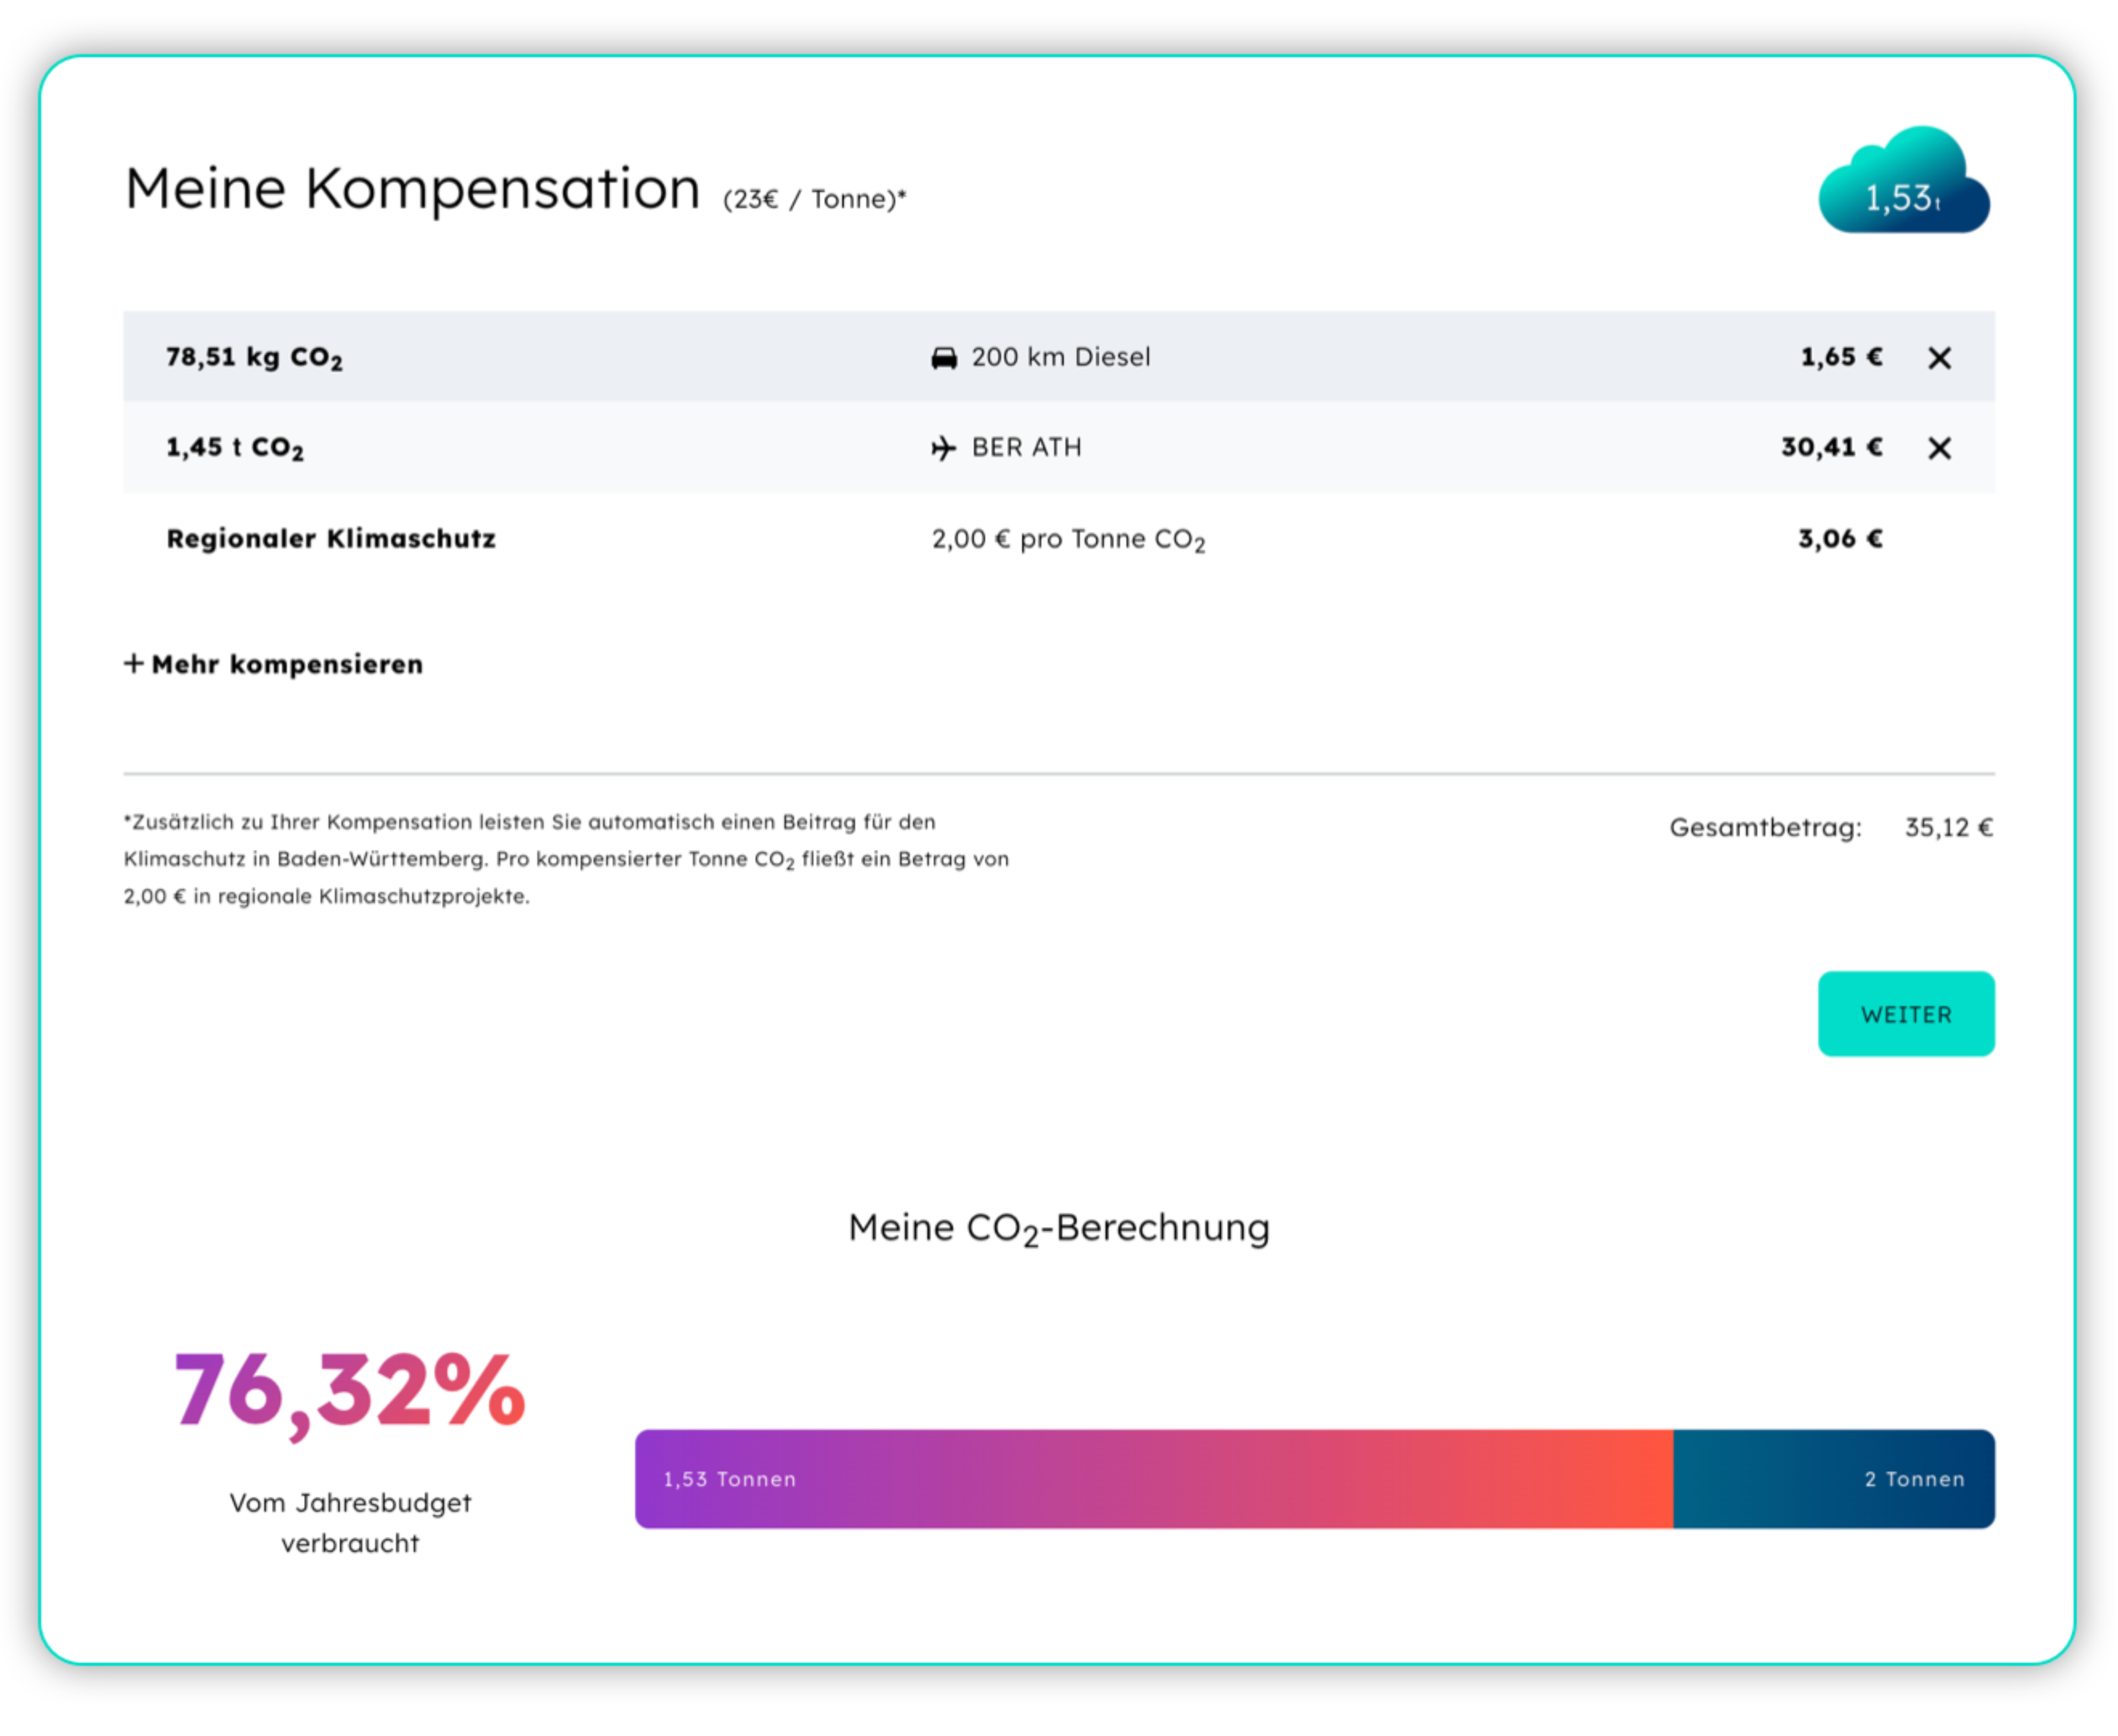Click the Regionaler Klimaschutz label

331,539
